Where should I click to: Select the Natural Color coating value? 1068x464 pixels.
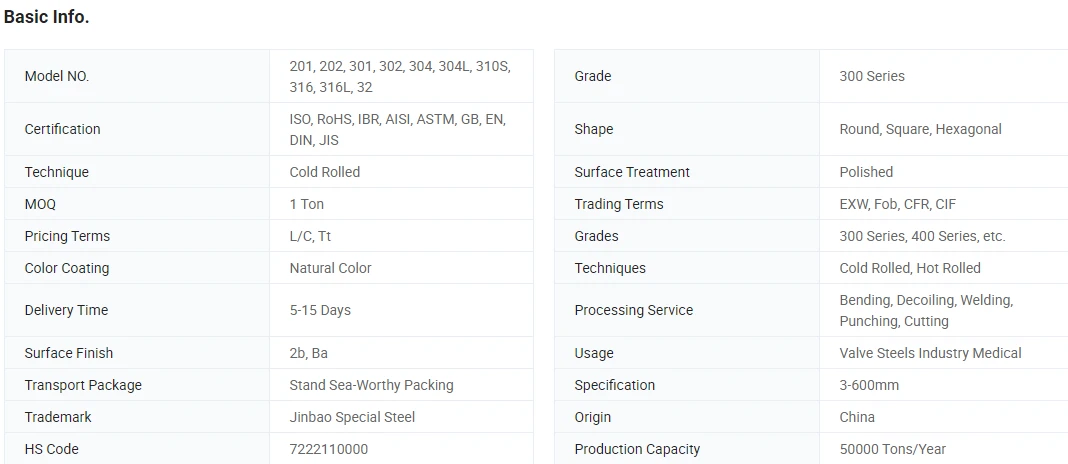330,268
